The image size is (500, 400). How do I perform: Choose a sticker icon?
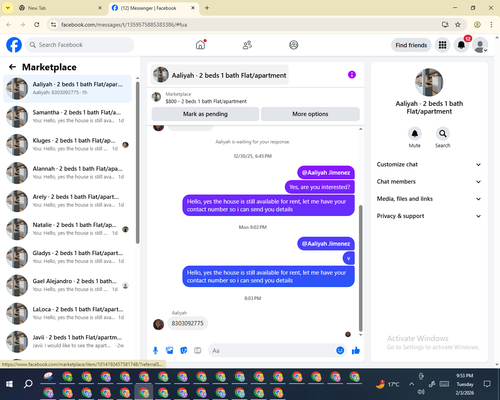[184, 350]
